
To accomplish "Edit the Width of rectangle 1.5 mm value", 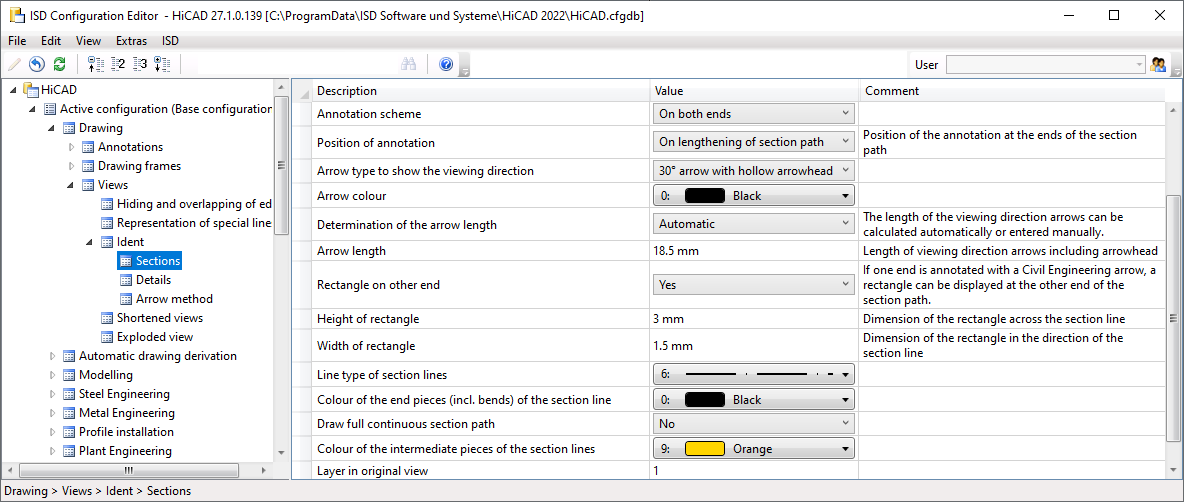I will tap(754, 346).
